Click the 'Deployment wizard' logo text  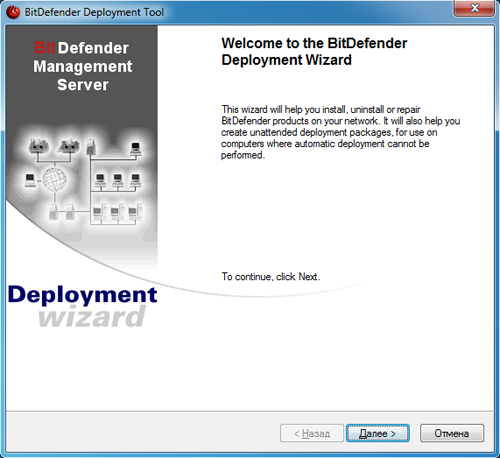(x=82, y=306)
